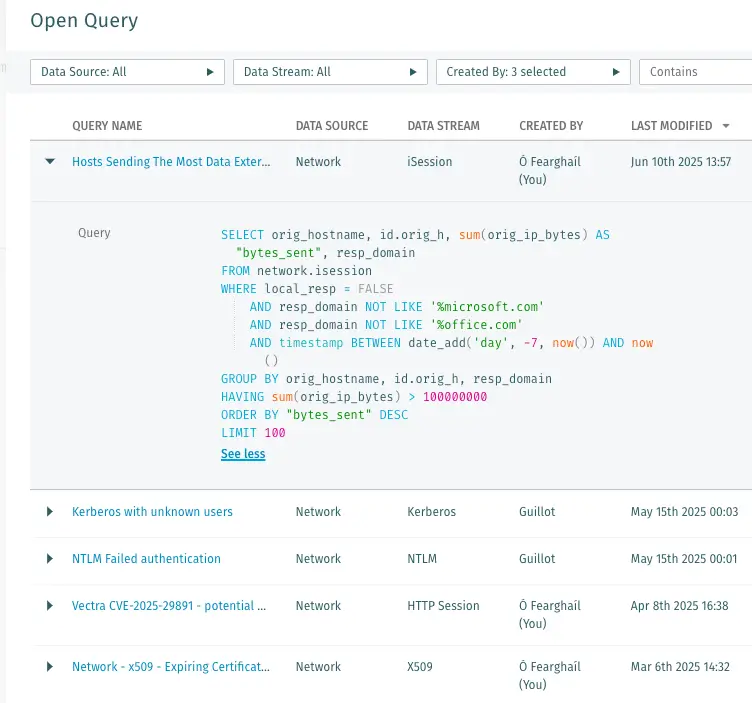Click Guillot in the Kerberos row

pos(537,512)
